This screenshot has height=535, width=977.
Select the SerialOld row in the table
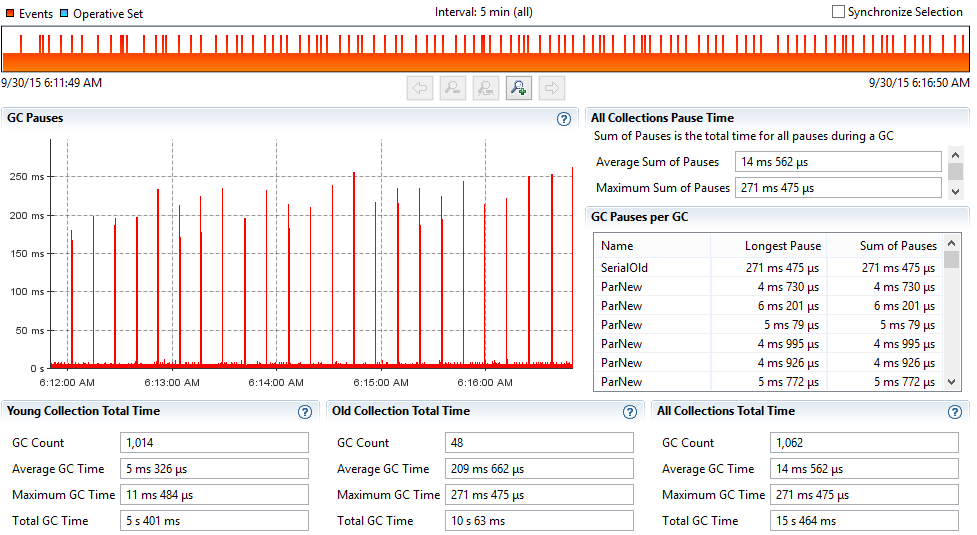[768, 268]
